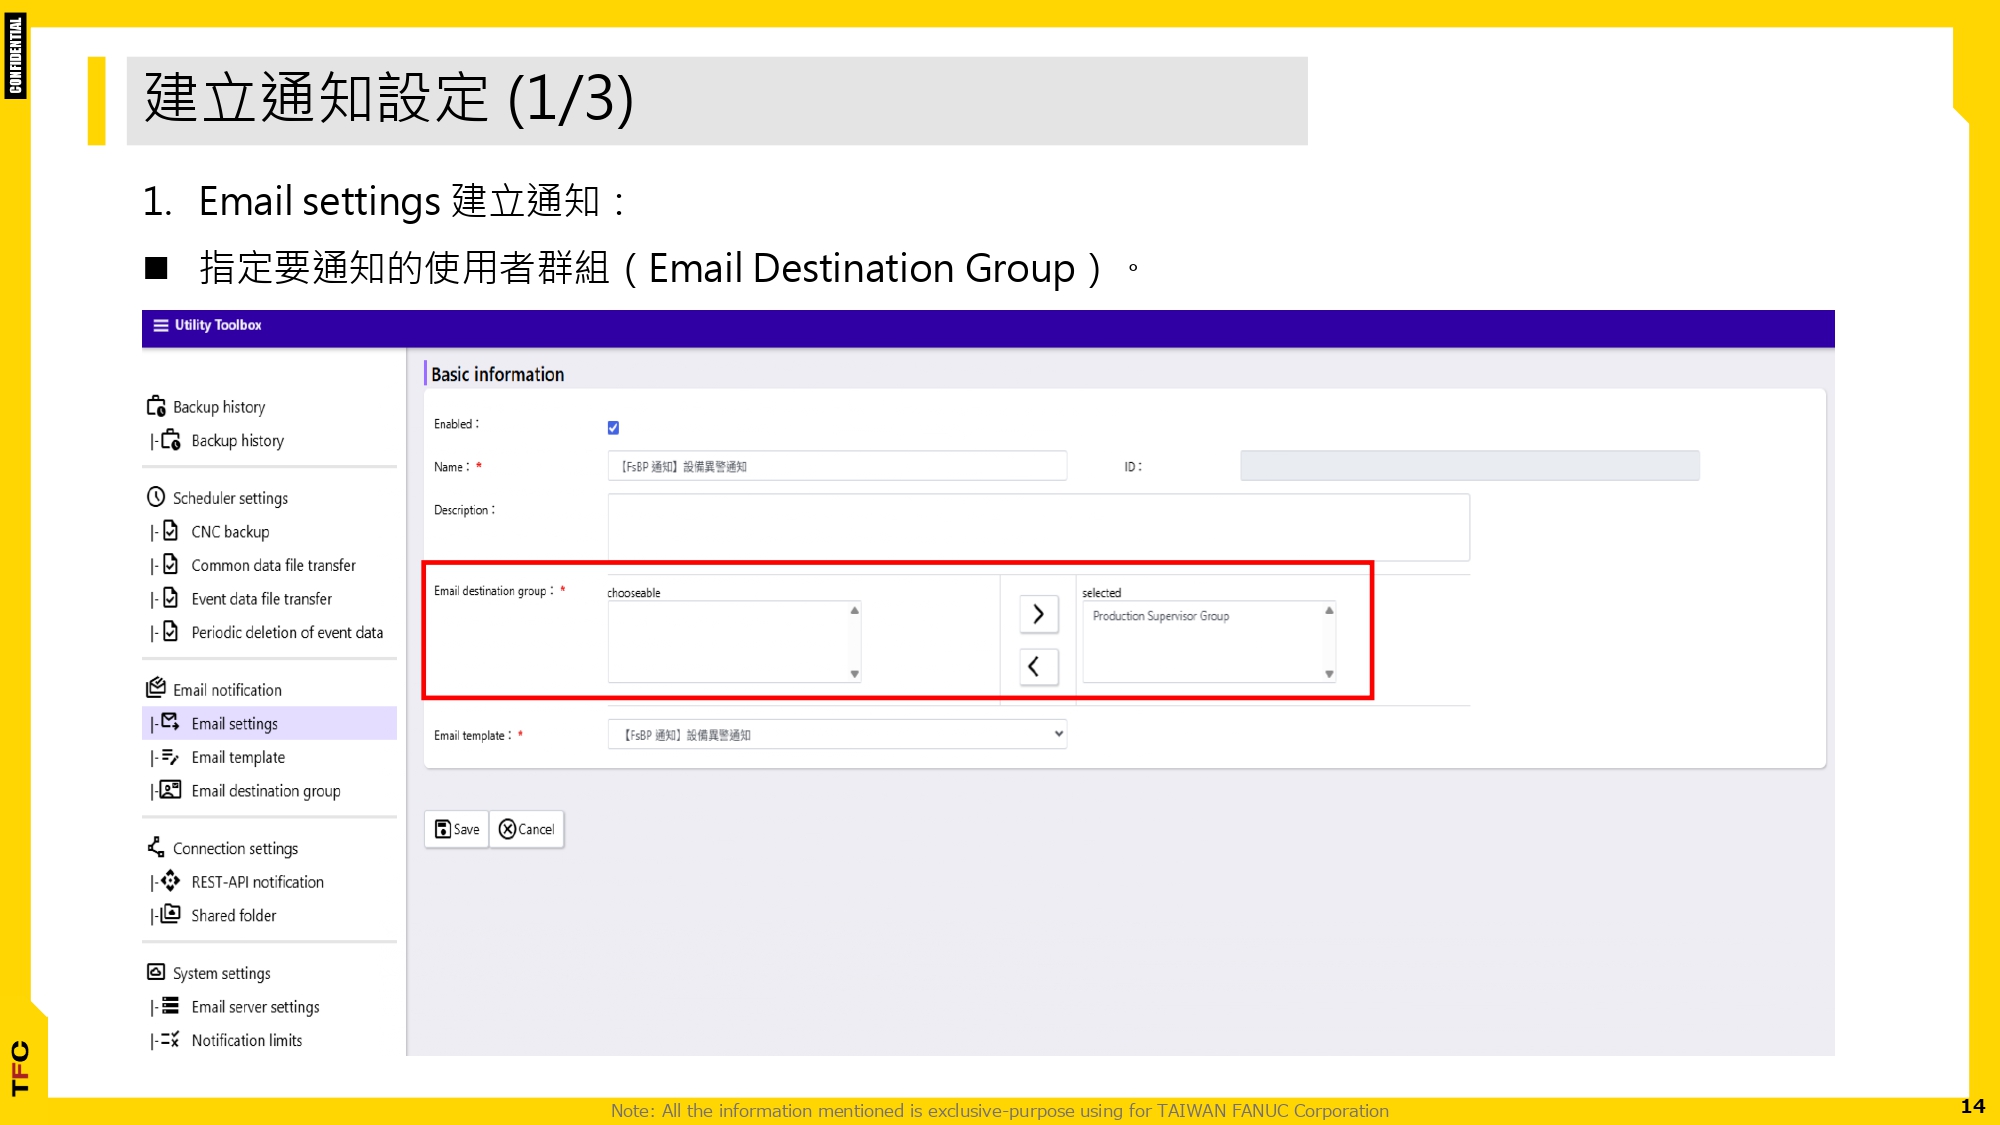Viewport: 2000px width, 1125px height.
Task: Uncheck the Enabled checkbox
Action: [x=614, y=427]
